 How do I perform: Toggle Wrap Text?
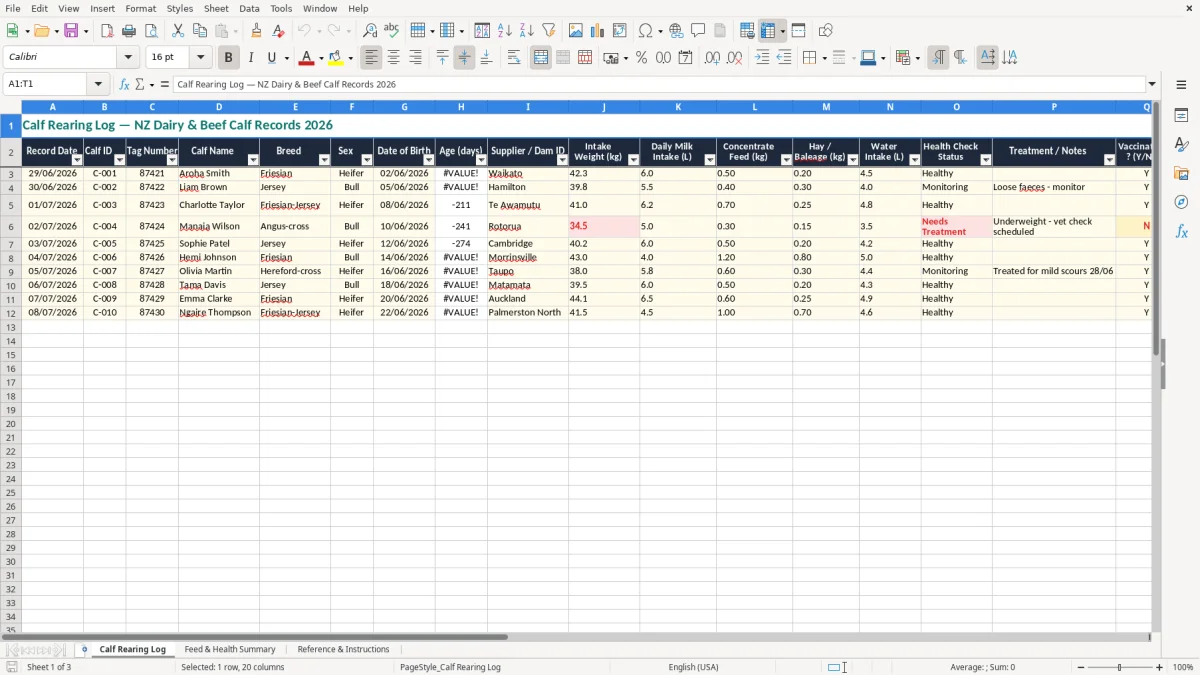coord(514,58)
